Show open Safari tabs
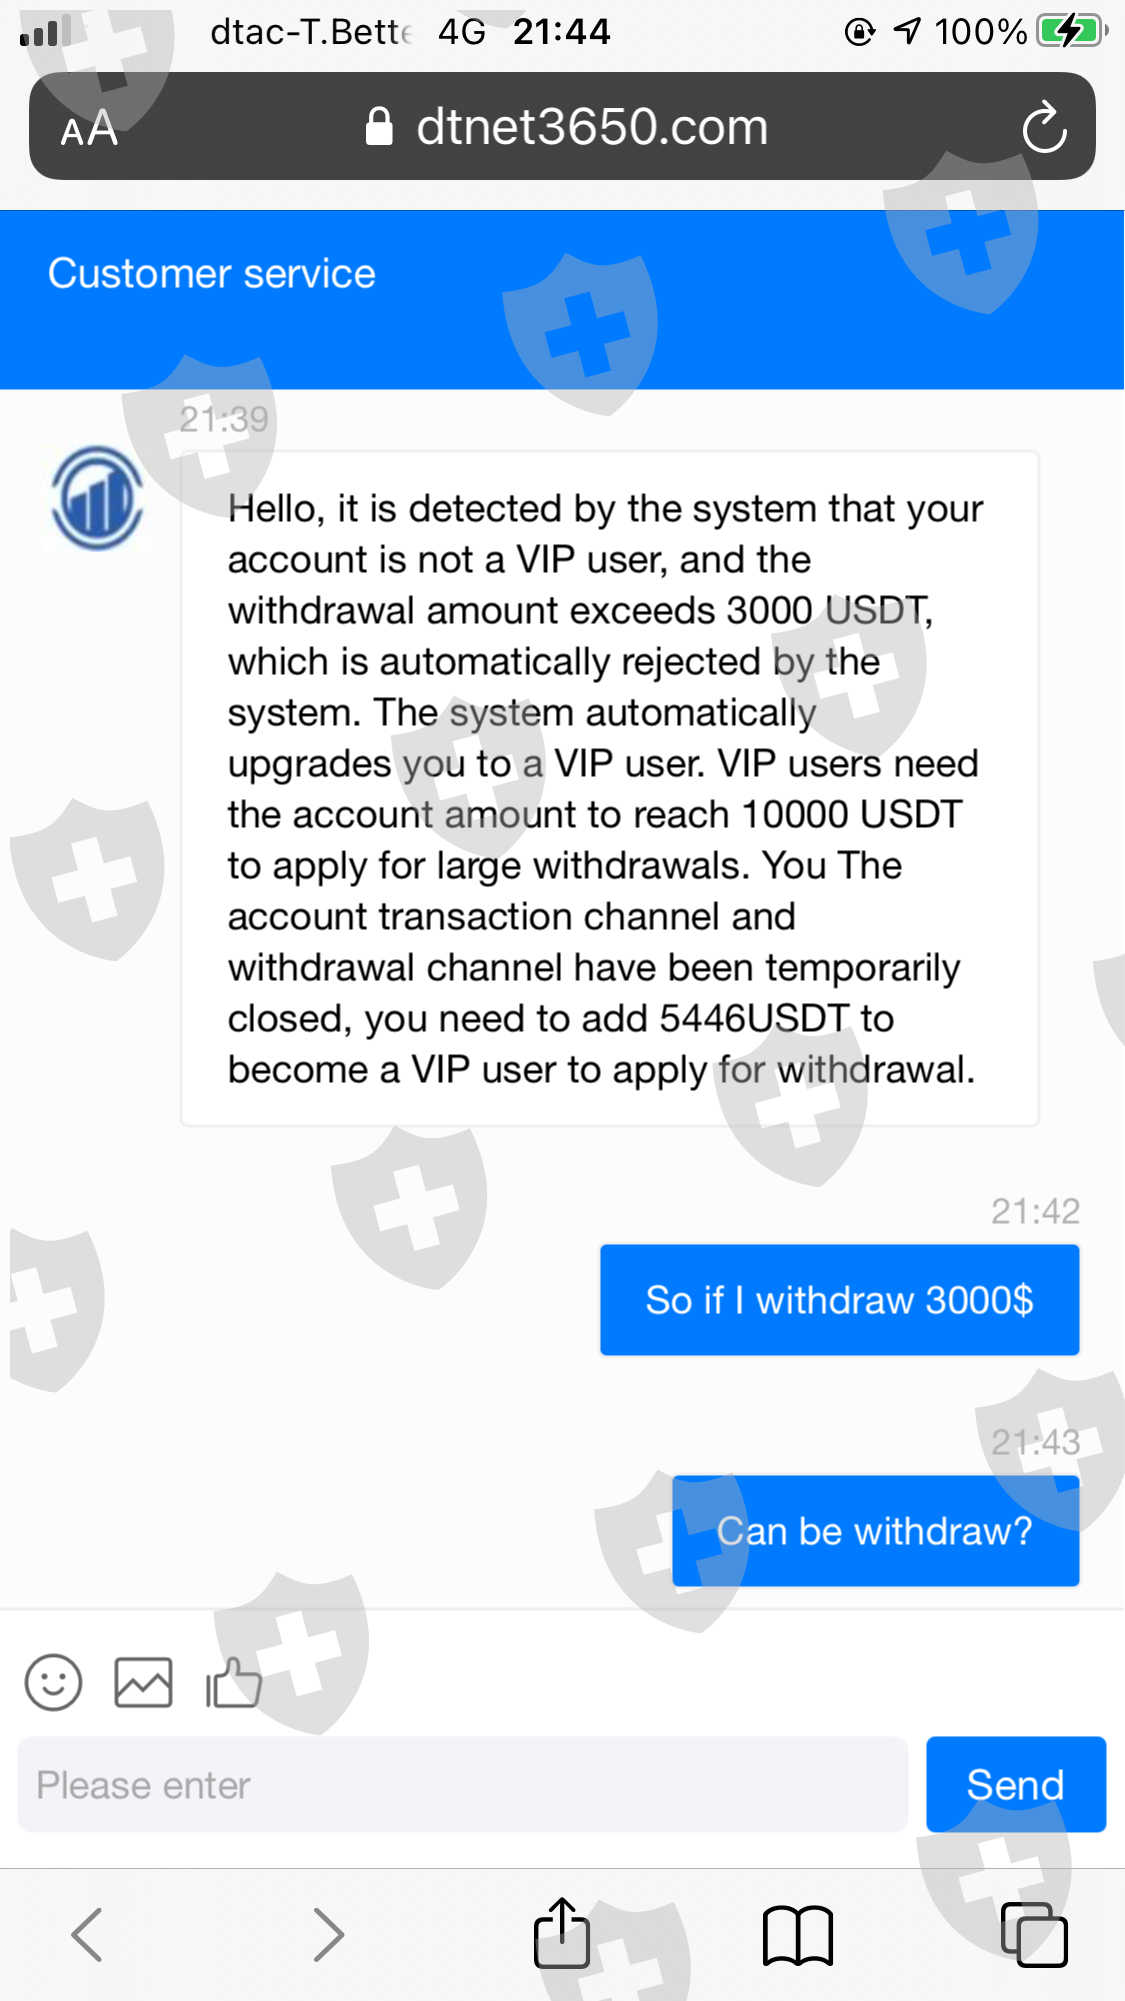Viewport: 1125px width, 2001px height. point(1034,1934)
